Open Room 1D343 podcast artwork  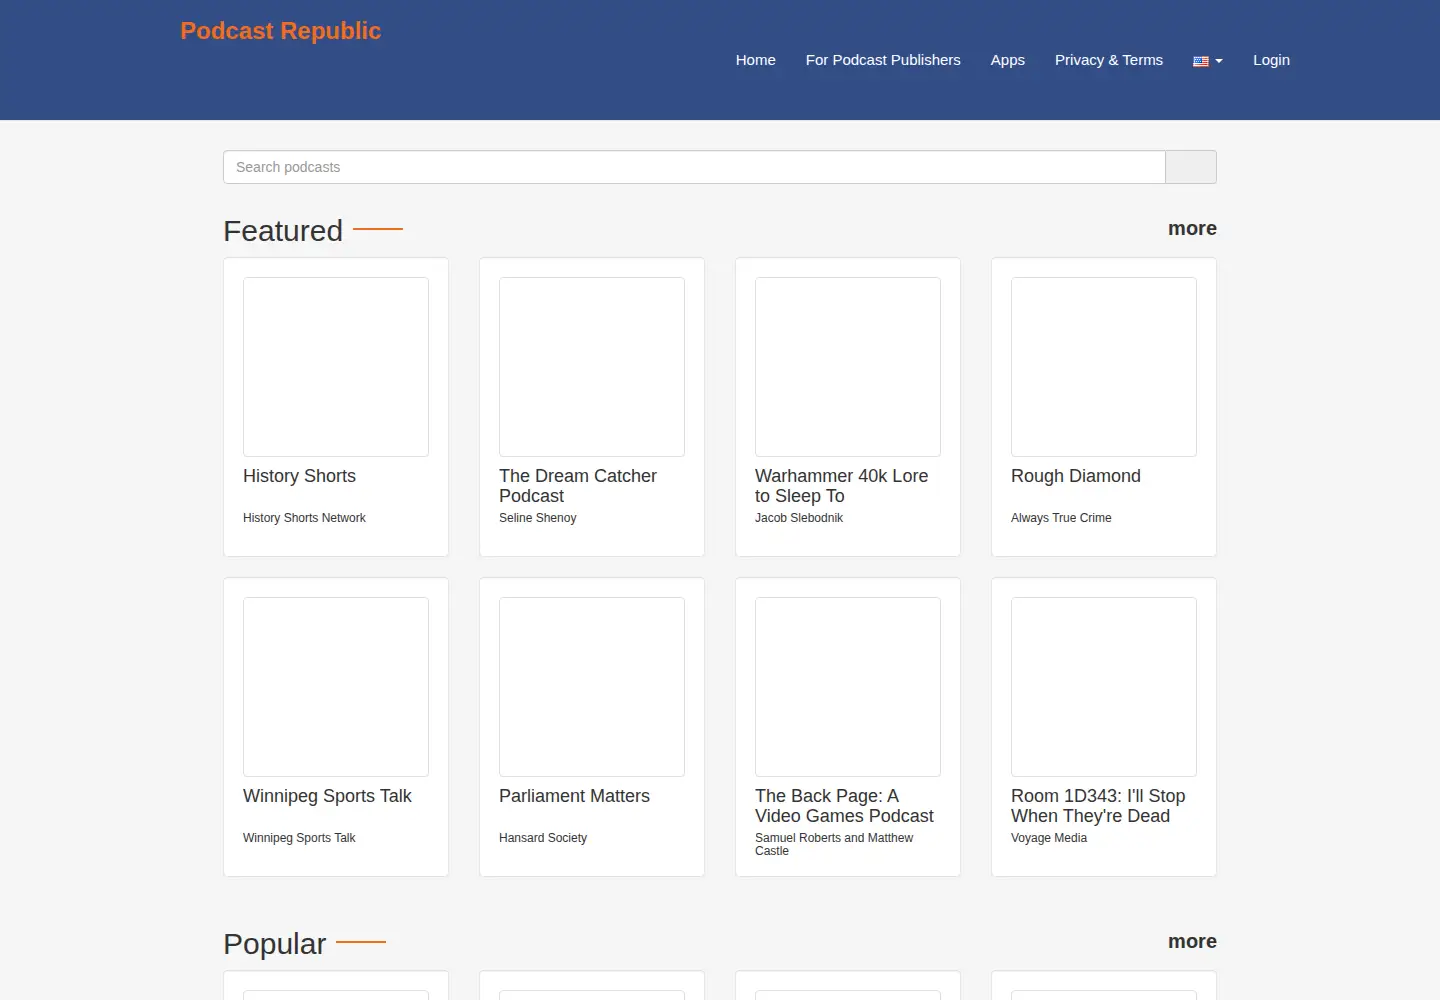[1104, 687]
